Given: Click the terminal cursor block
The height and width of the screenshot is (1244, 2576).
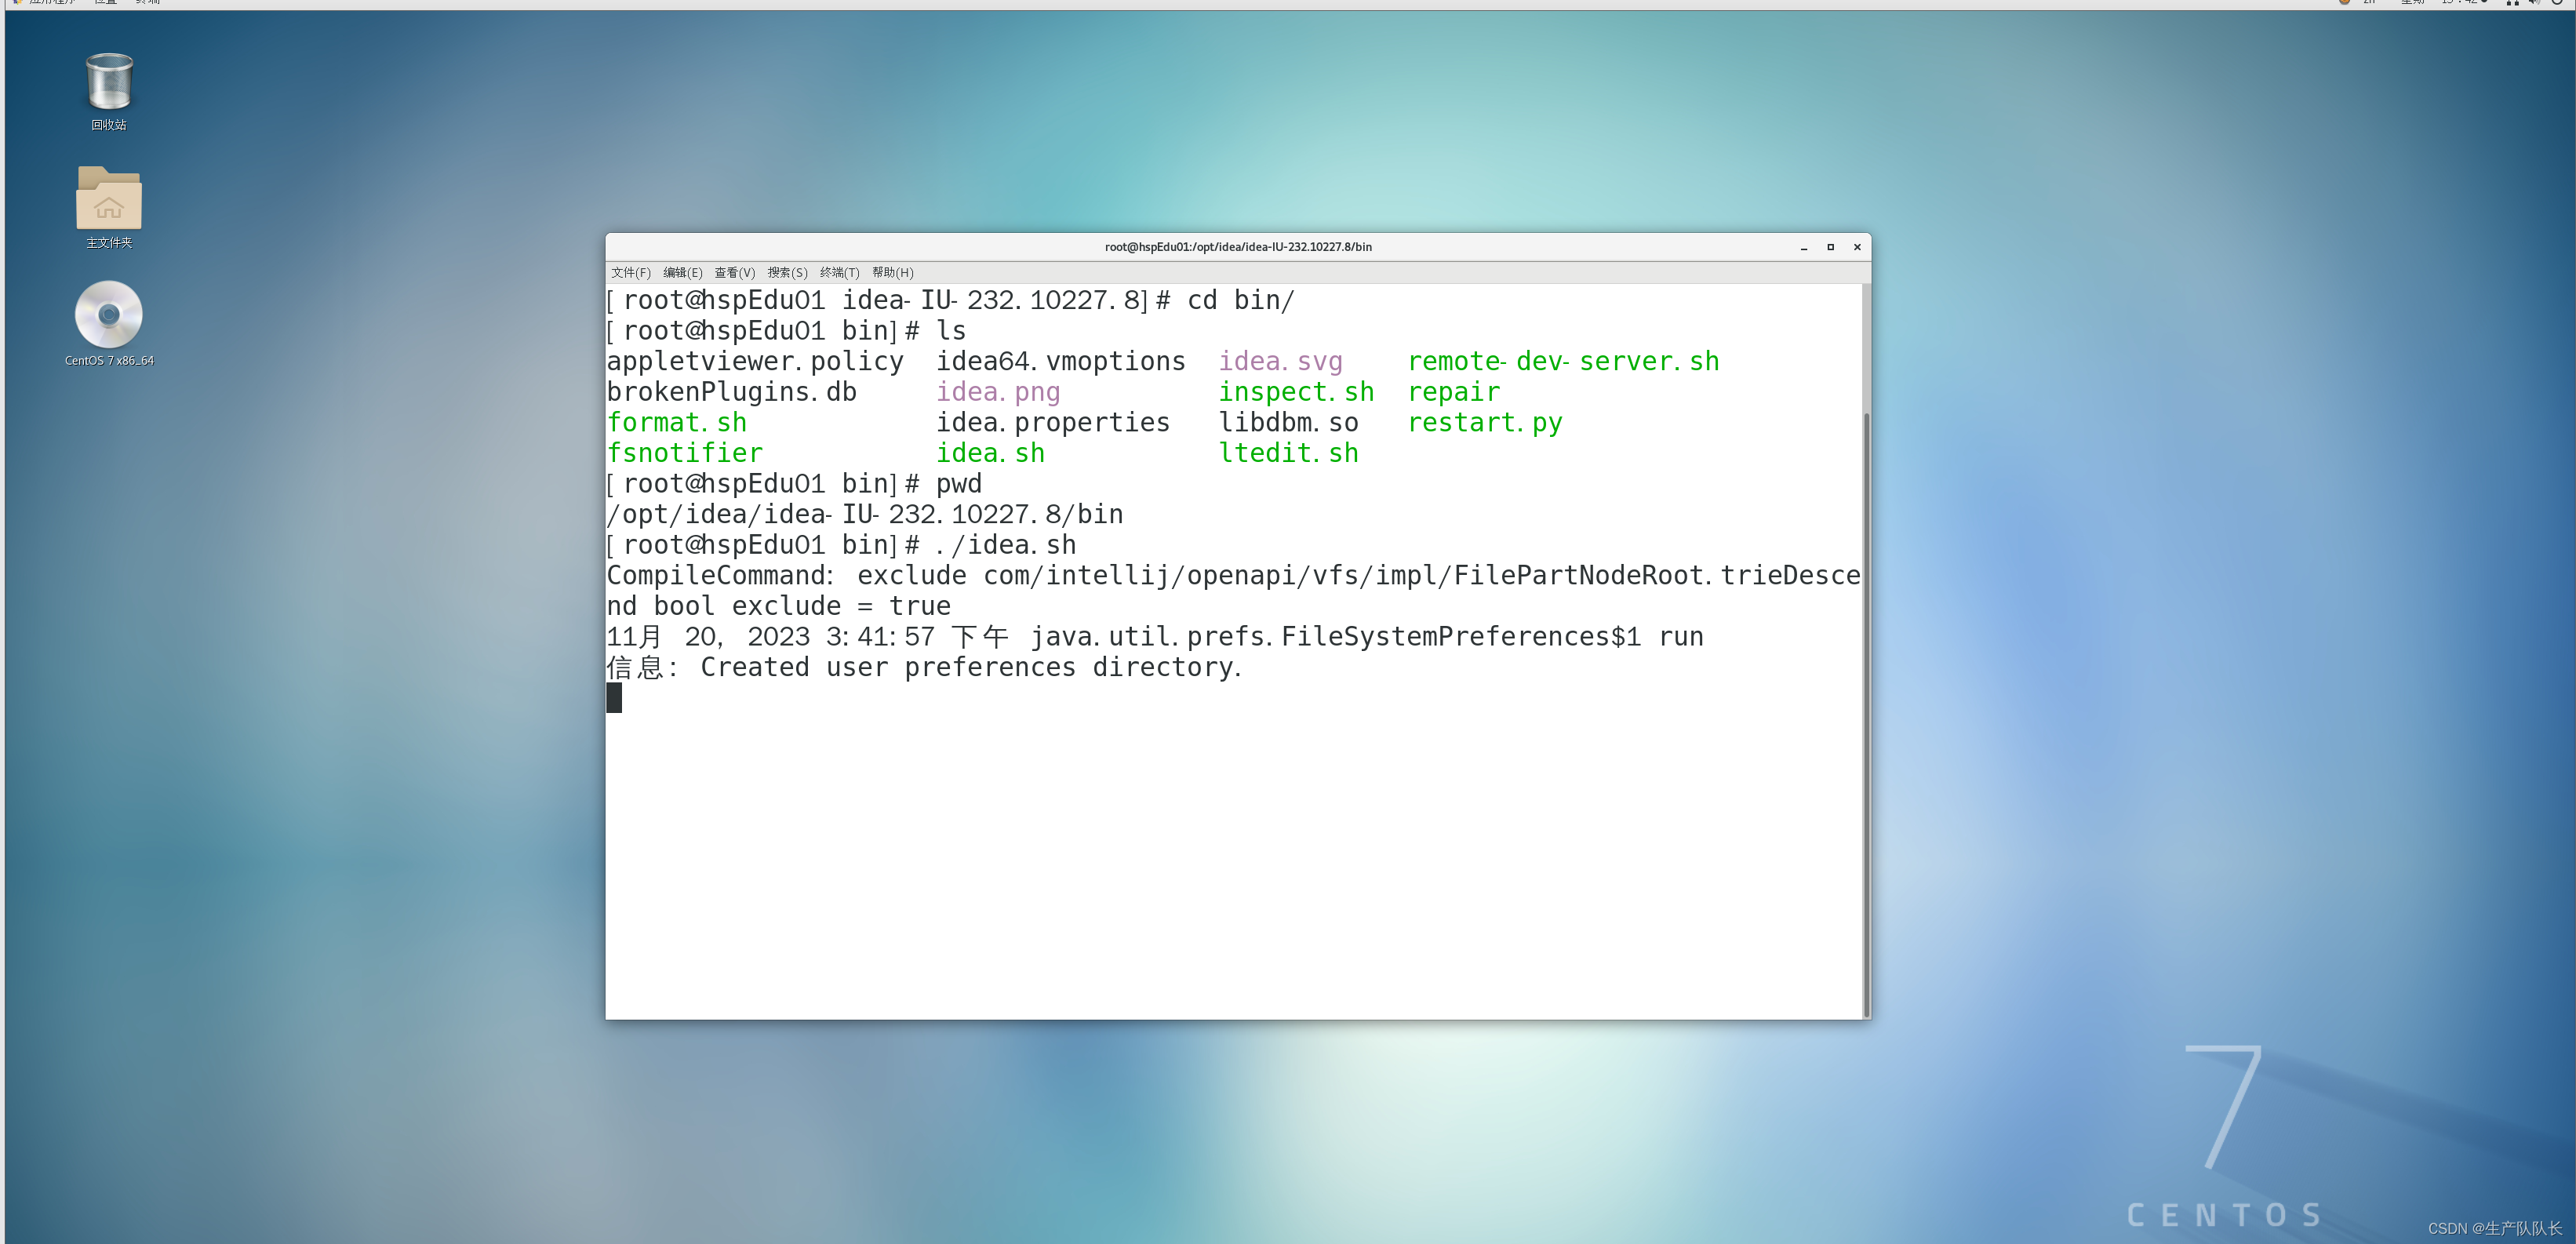Looking at the screenshot, I should point(614,698).
